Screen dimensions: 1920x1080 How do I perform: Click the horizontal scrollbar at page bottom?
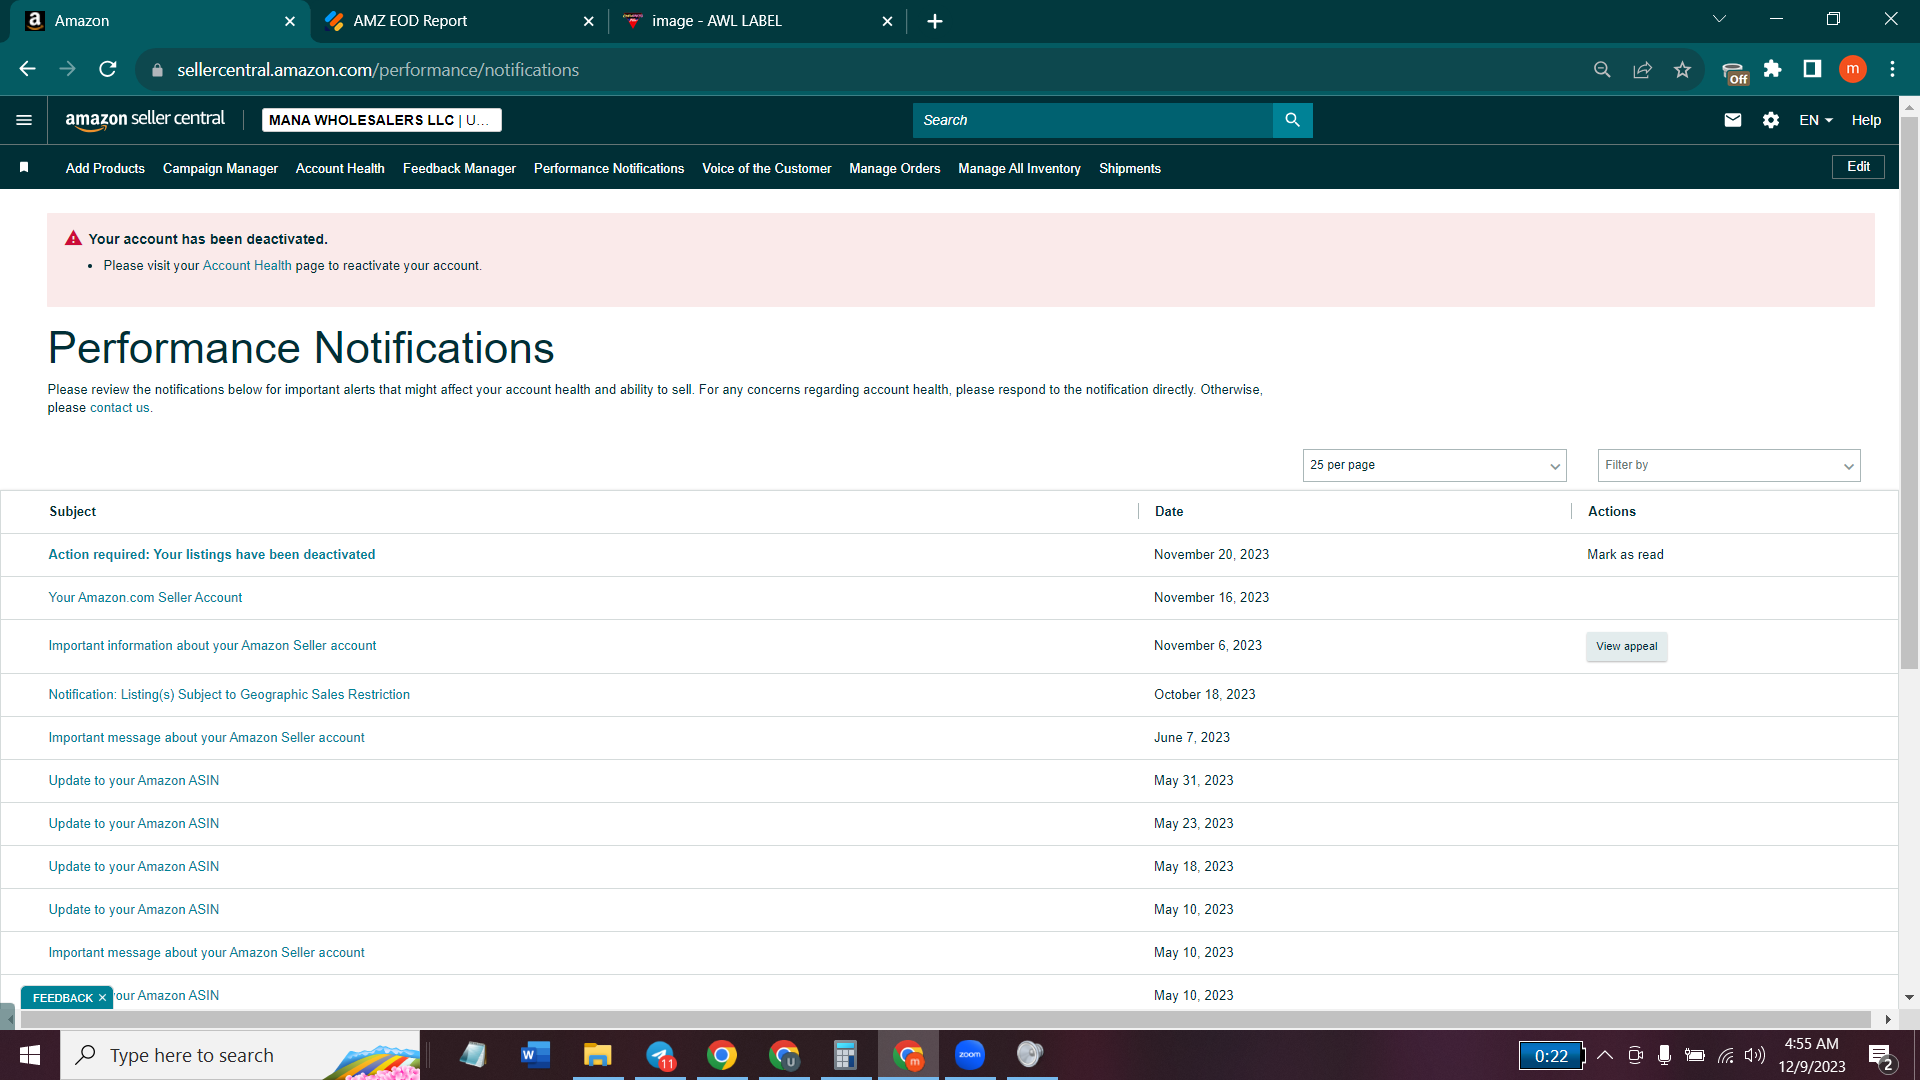tap(945, 1019)
